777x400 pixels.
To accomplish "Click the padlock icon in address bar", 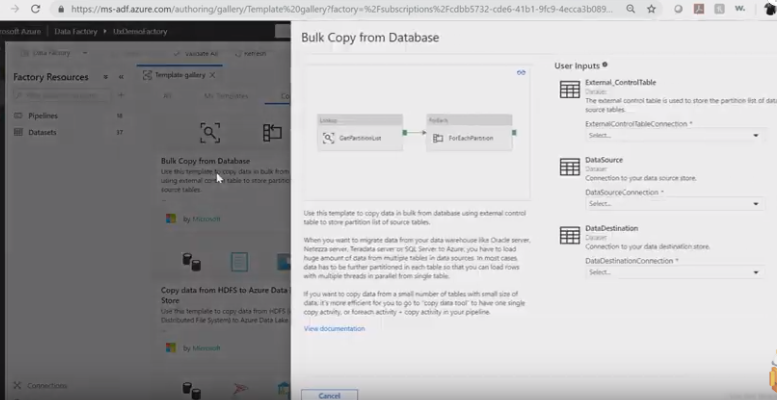I will pos(61,9).
